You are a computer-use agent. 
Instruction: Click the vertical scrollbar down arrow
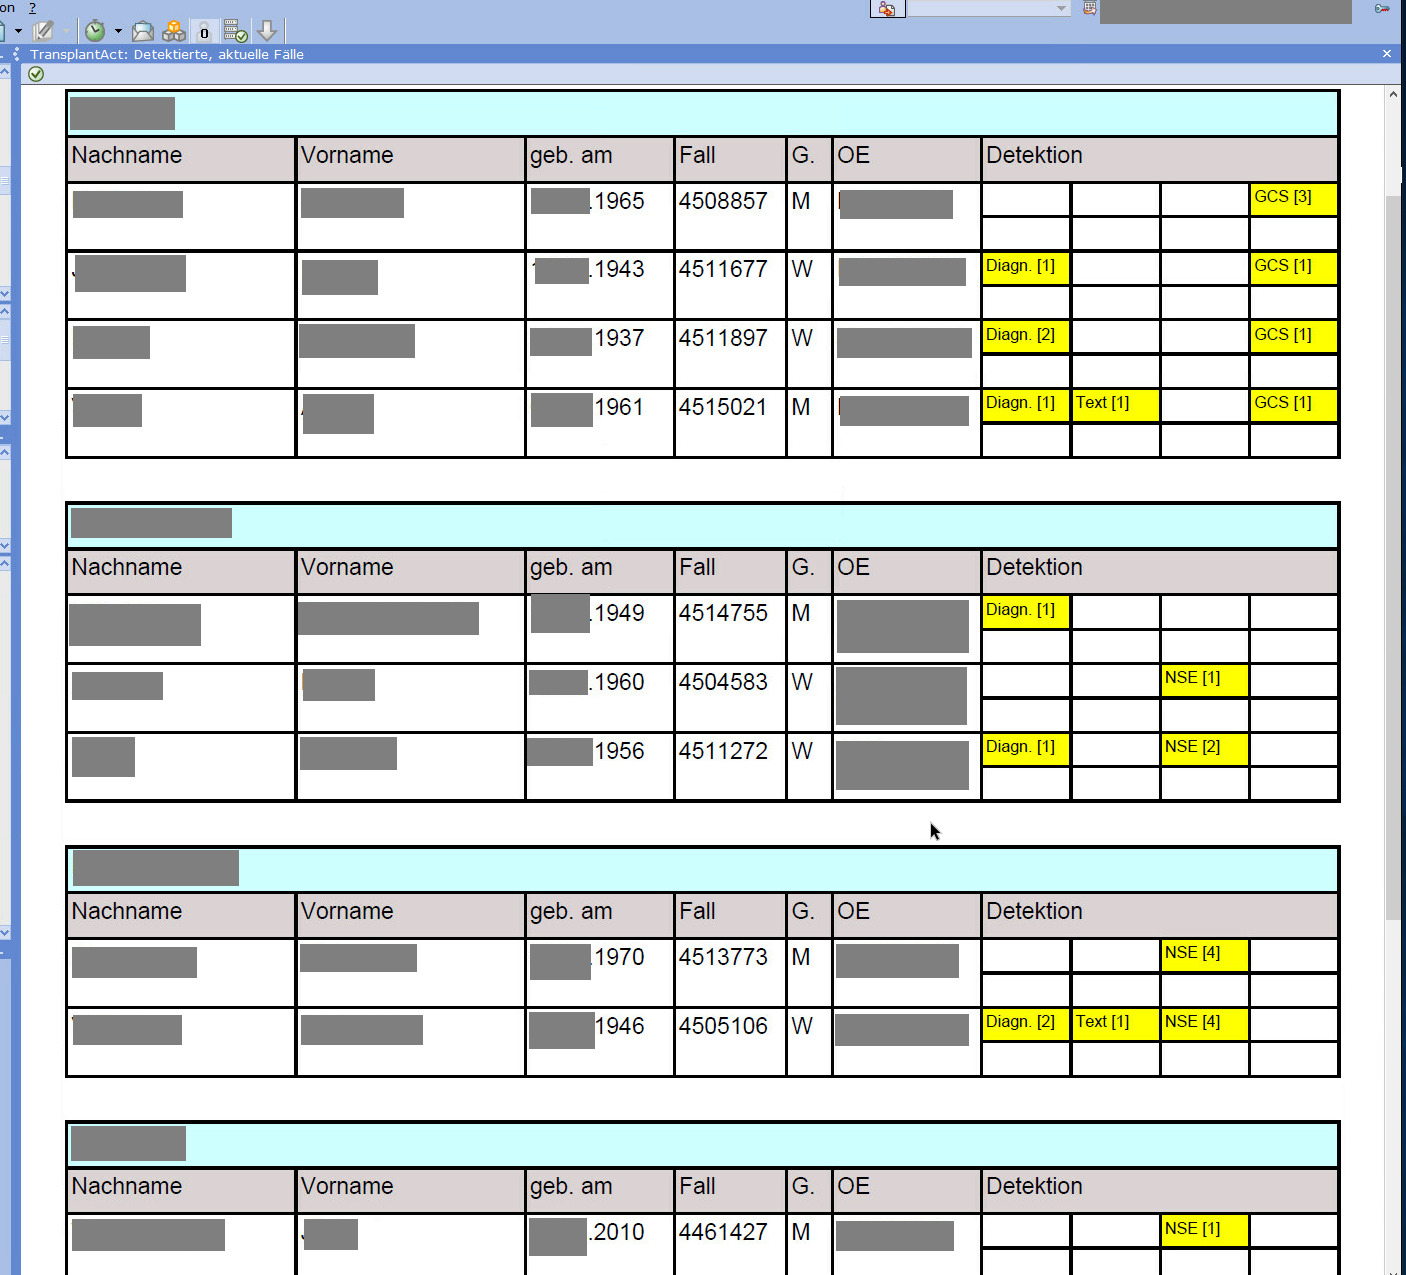[1393, 1268]
